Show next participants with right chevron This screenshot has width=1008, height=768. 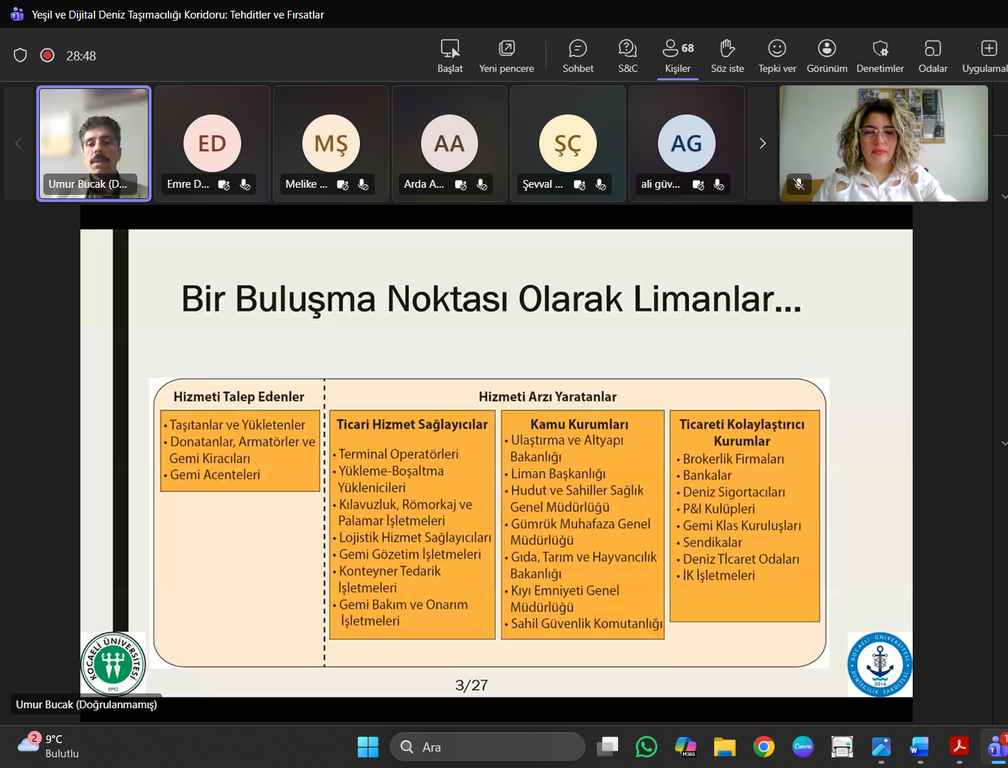click(x=762, y=144)
